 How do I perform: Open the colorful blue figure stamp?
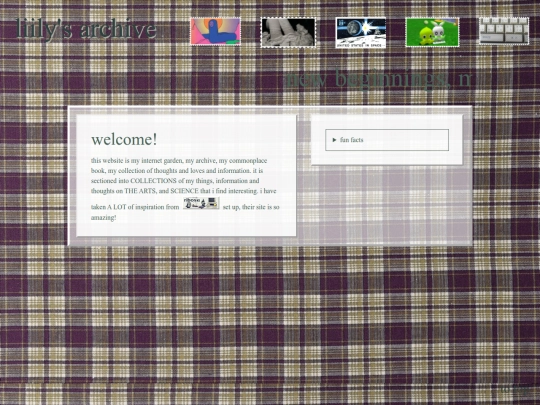coord(215,32)
